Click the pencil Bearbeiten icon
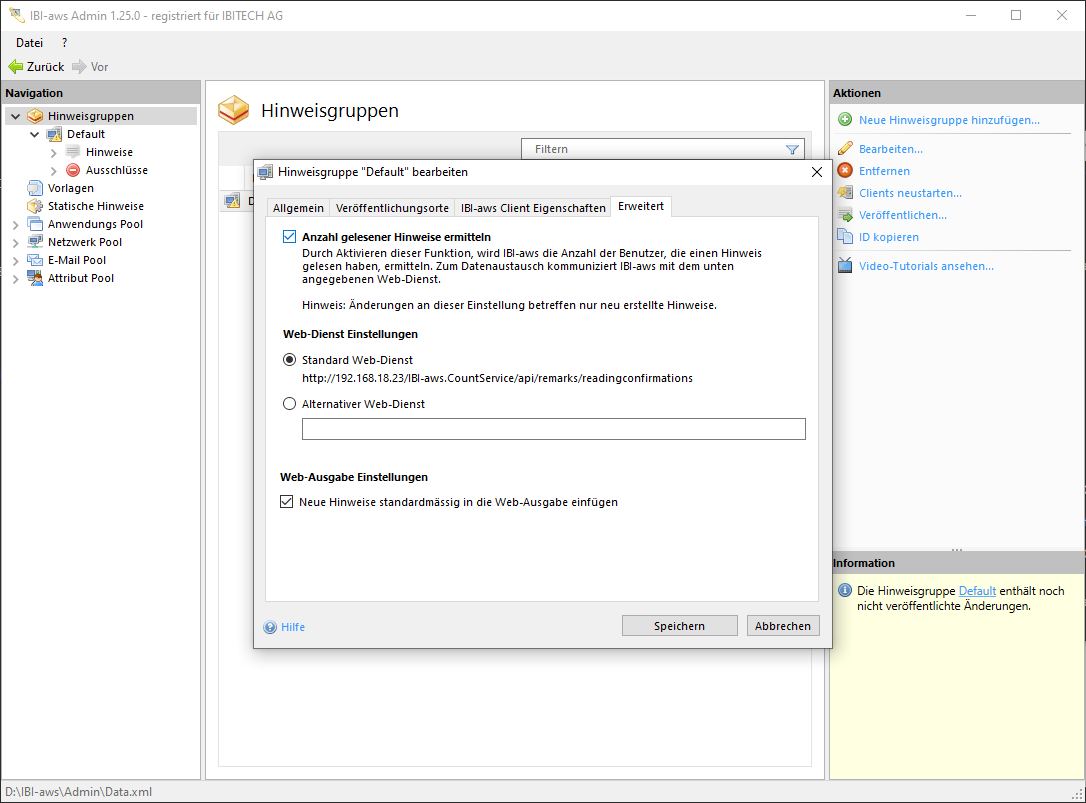The image size is (1086, 803). [x=845, y=149]
